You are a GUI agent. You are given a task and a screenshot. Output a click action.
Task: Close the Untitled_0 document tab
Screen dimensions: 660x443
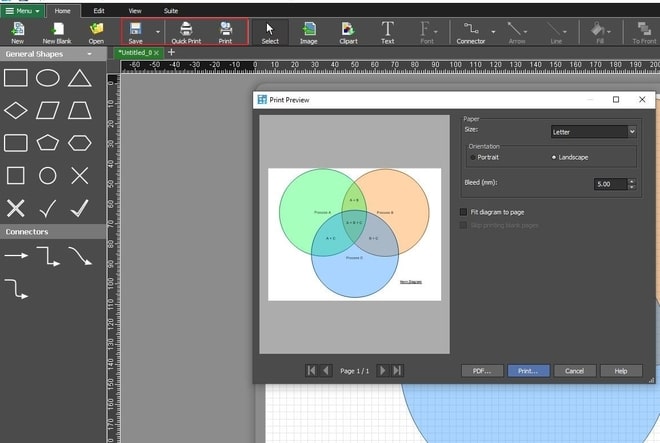157,53
